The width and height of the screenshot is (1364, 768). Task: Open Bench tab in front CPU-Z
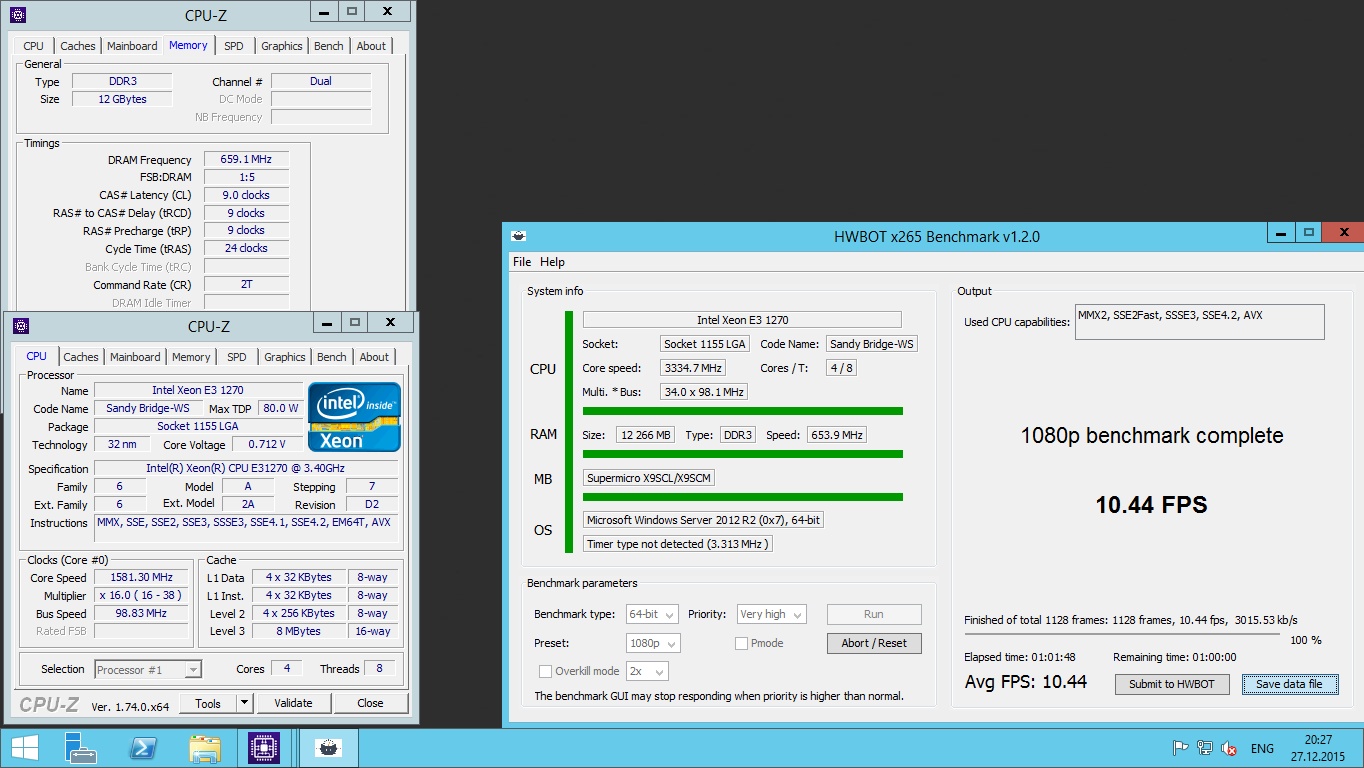pos(332,357)
